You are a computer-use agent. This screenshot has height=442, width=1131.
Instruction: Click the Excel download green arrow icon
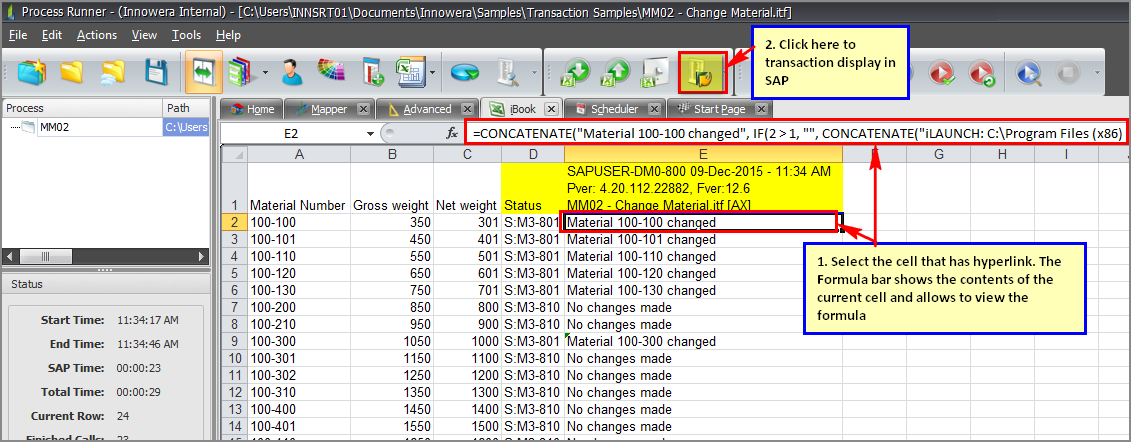click(577, 73)
